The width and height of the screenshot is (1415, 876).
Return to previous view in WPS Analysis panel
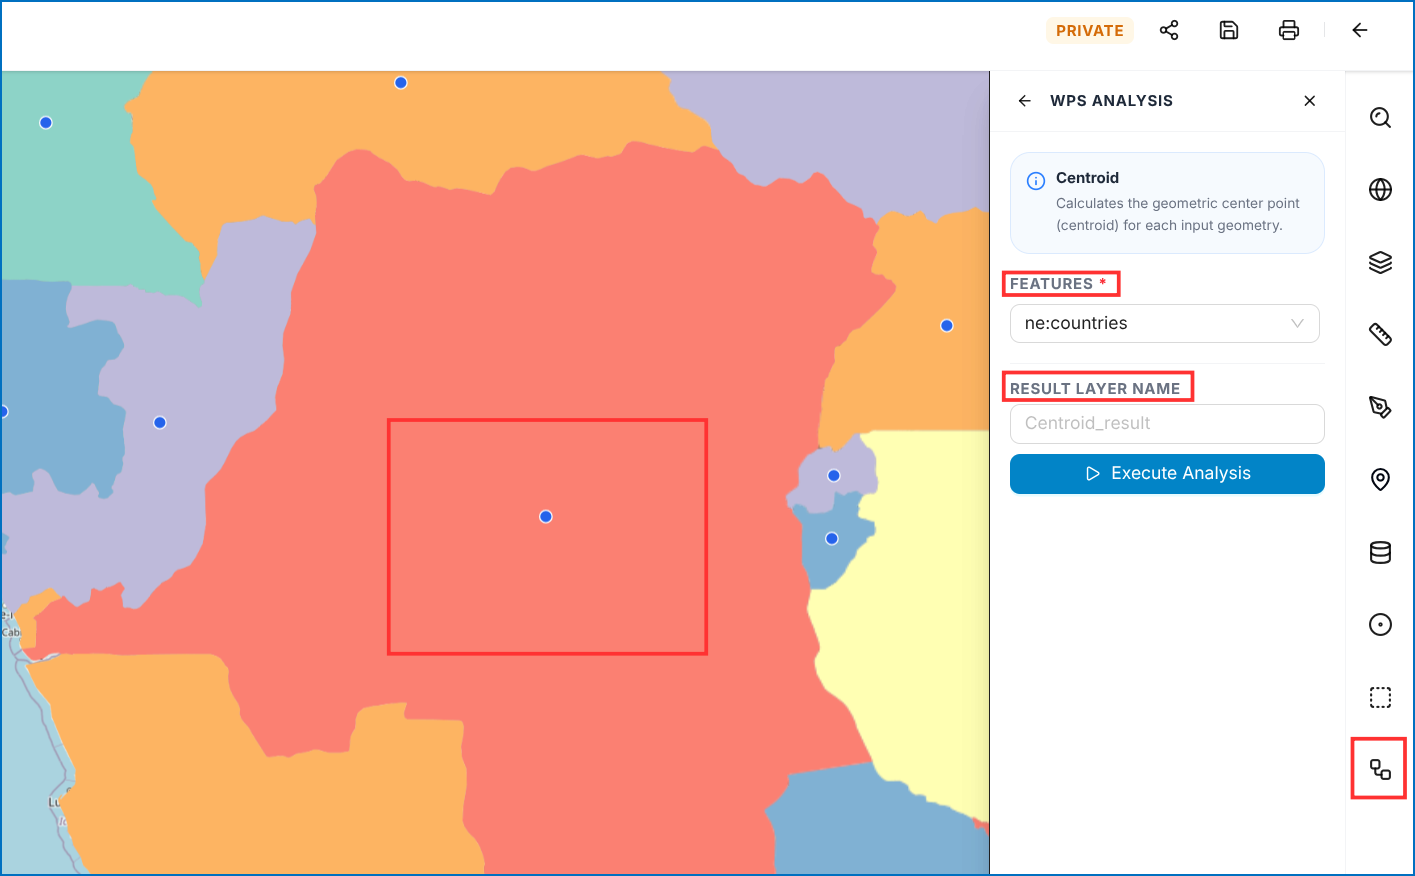pos(1025,101)
